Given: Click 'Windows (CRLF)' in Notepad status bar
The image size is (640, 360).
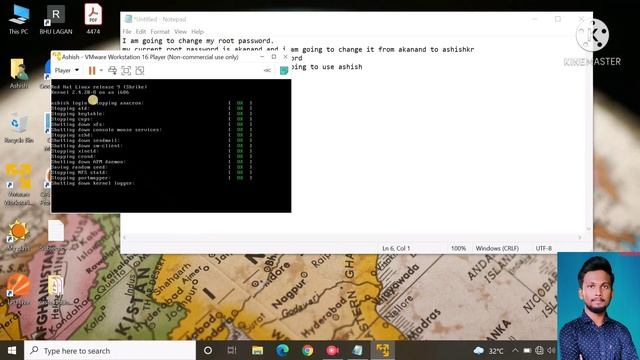Looking at the screenshot, I should (x=497, y=248).
